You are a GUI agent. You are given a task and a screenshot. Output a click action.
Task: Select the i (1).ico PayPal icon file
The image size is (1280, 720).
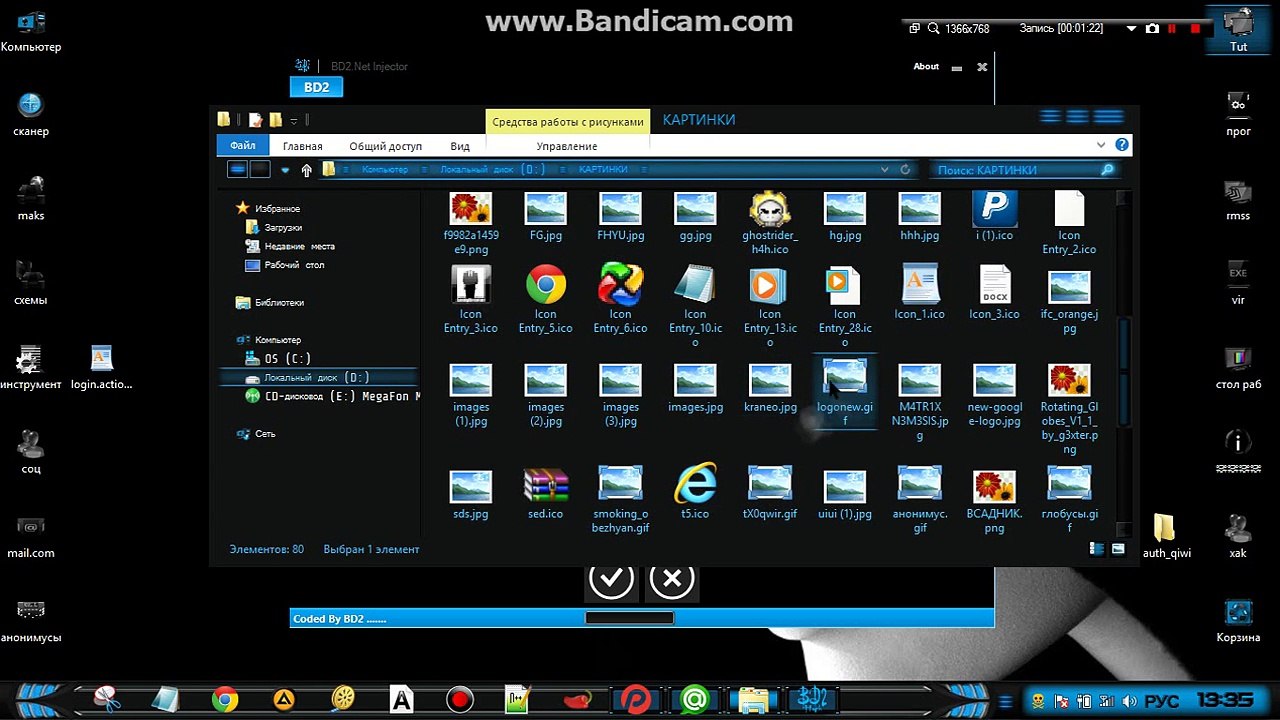pos(994,216)
